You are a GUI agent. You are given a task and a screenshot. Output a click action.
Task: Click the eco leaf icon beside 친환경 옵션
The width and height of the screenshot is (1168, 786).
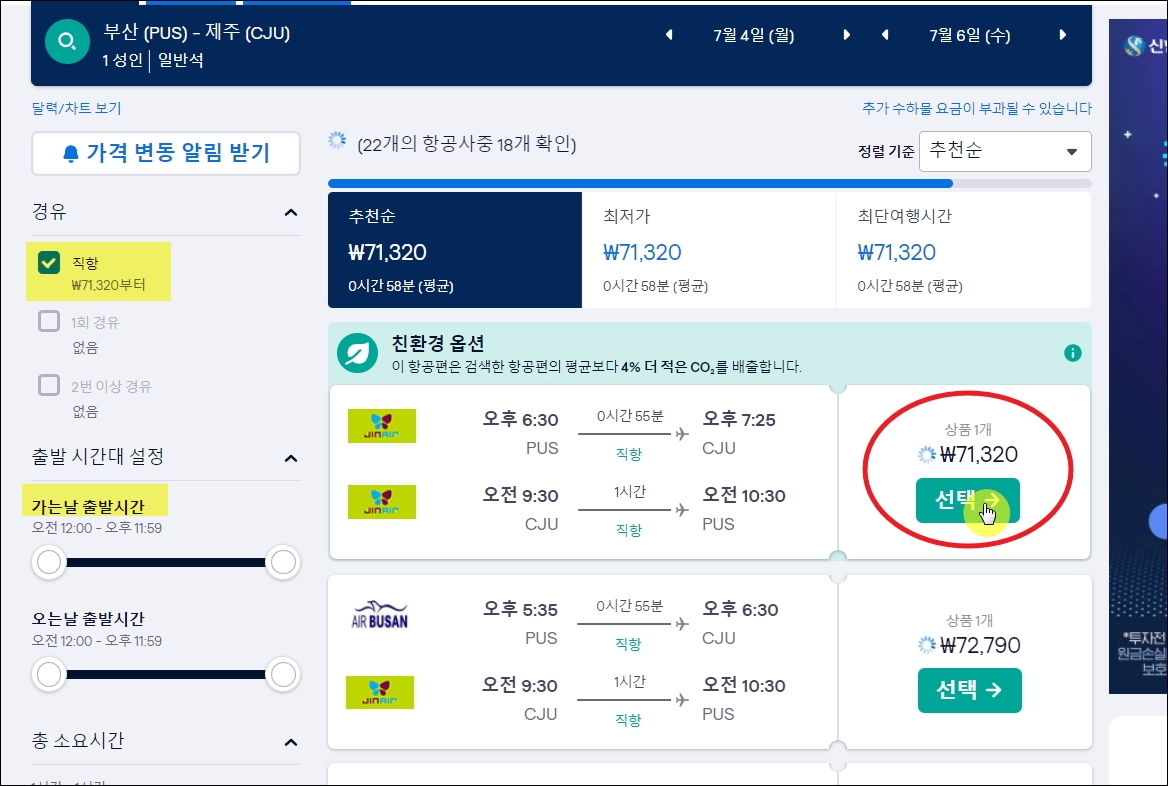[x=358, y=353]
